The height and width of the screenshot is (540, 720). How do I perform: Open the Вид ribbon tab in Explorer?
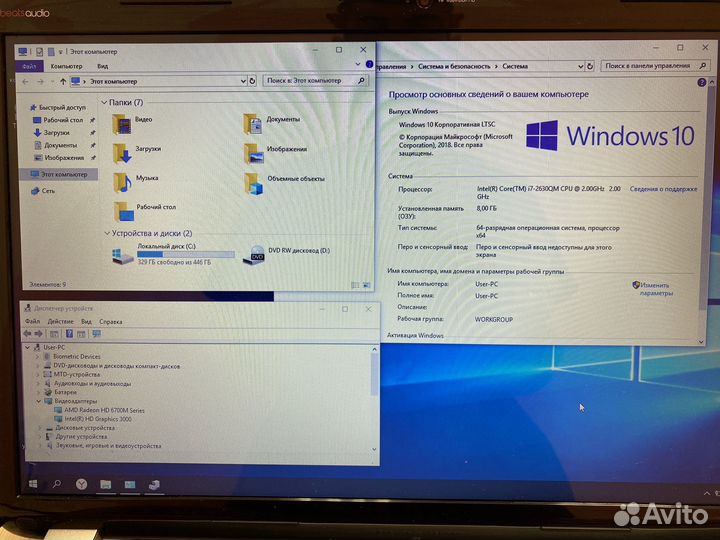pos(103,66)
